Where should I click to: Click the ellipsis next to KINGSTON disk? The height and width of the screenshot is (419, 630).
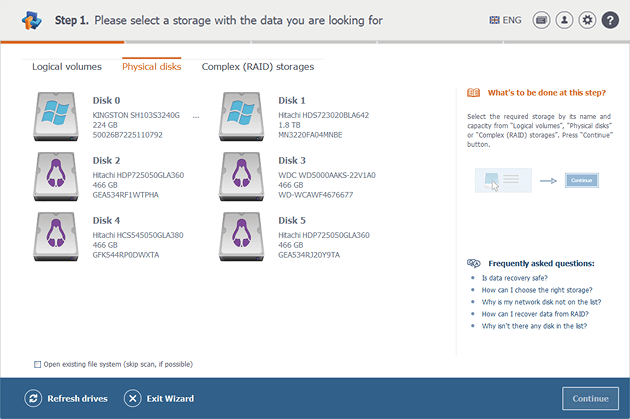196,116
